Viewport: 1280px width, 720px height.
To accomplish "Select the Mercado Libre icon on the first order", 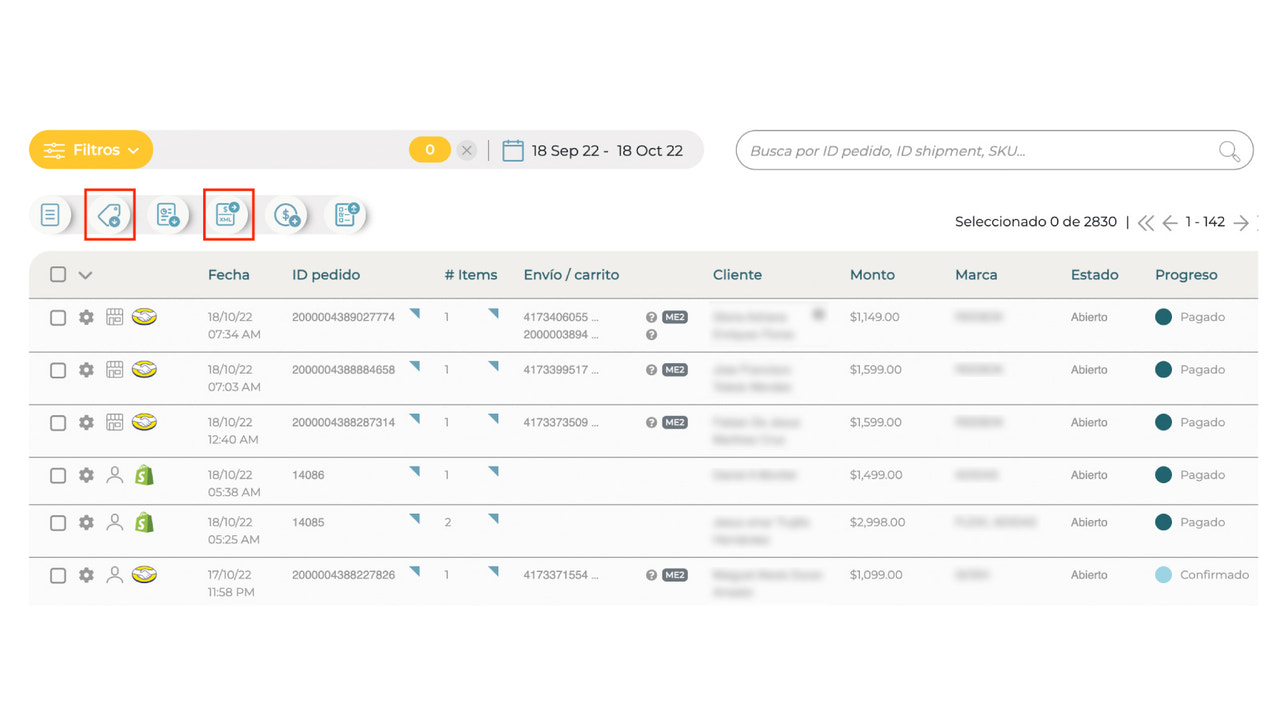I will (144, 316).
